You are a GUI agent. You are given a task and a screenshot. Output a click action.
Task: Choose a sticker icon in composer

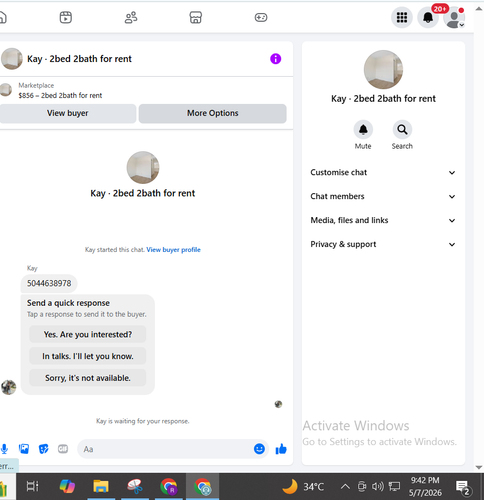[44, 449]
